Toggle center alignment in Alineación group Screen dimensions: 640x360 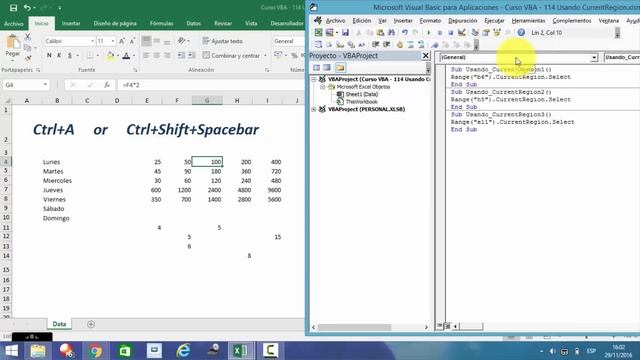click(157, 56)
